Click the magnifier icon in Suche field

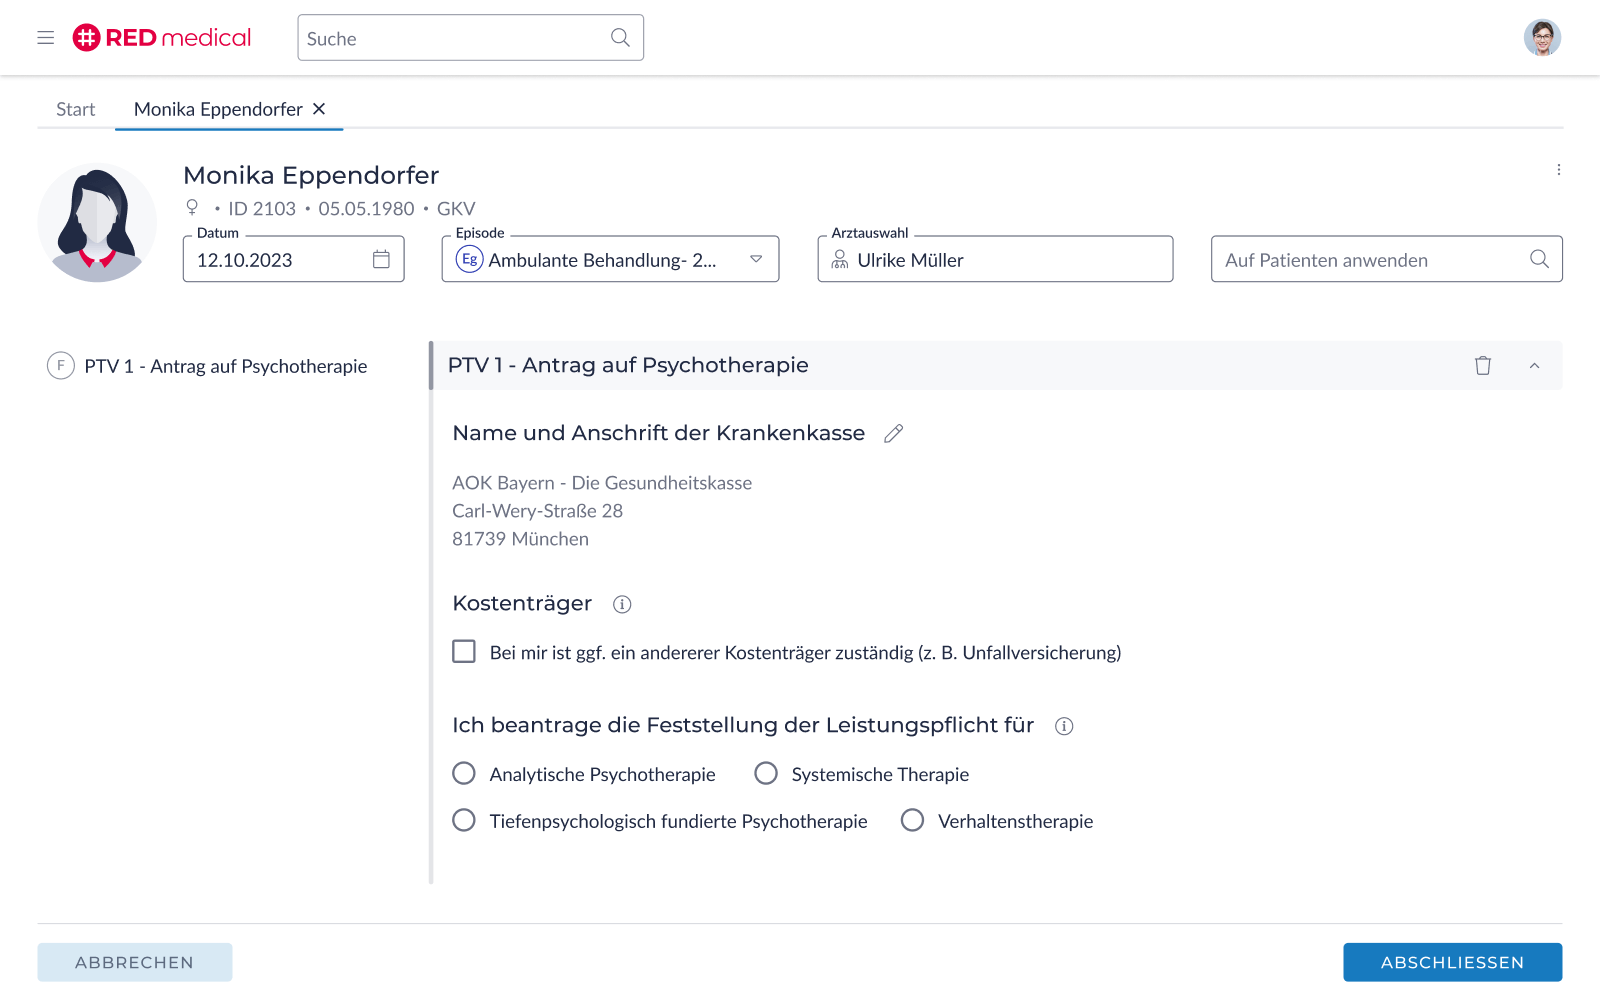[620, 38]
